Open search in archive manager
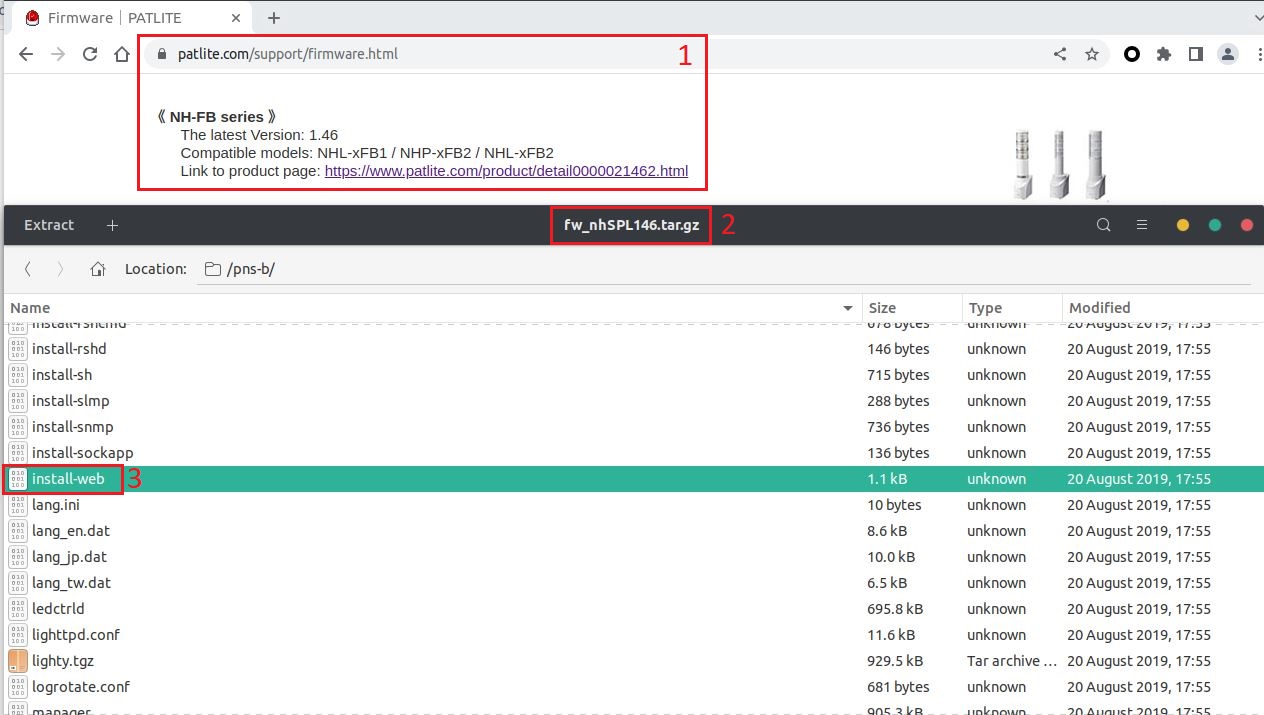 click(1104, 225)
